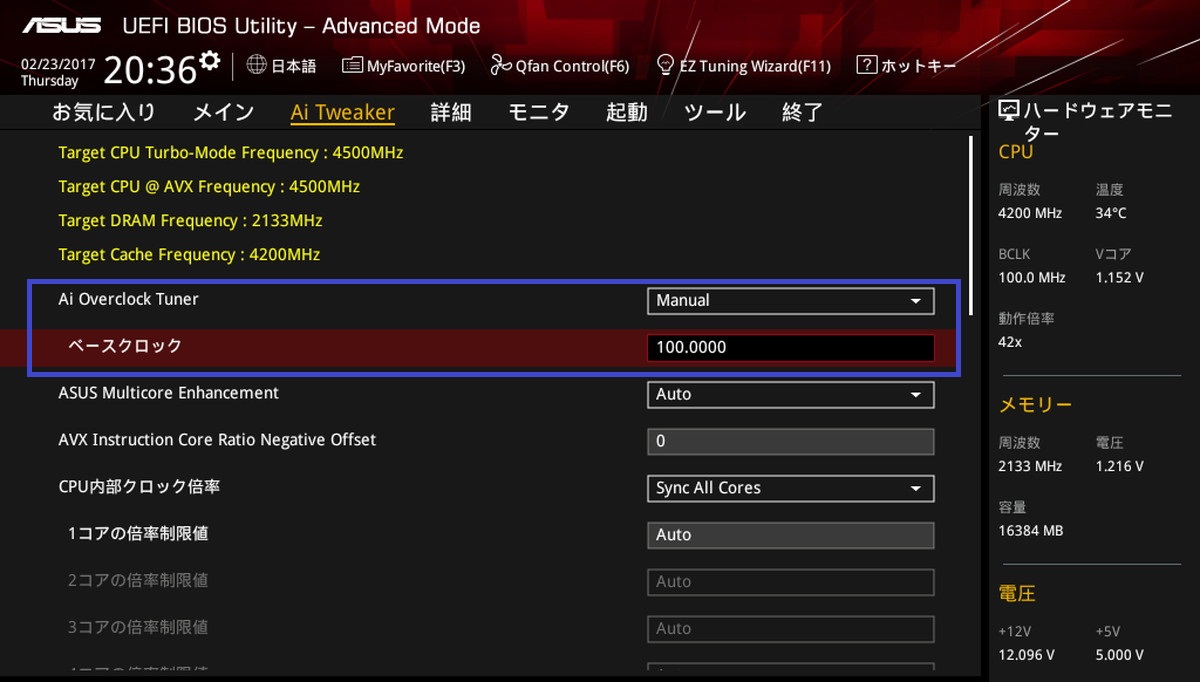This screenshot has height=682, width=1200.
Task: Click ASUS Multicore Enhancement label
Action: [x=169, y=393]
